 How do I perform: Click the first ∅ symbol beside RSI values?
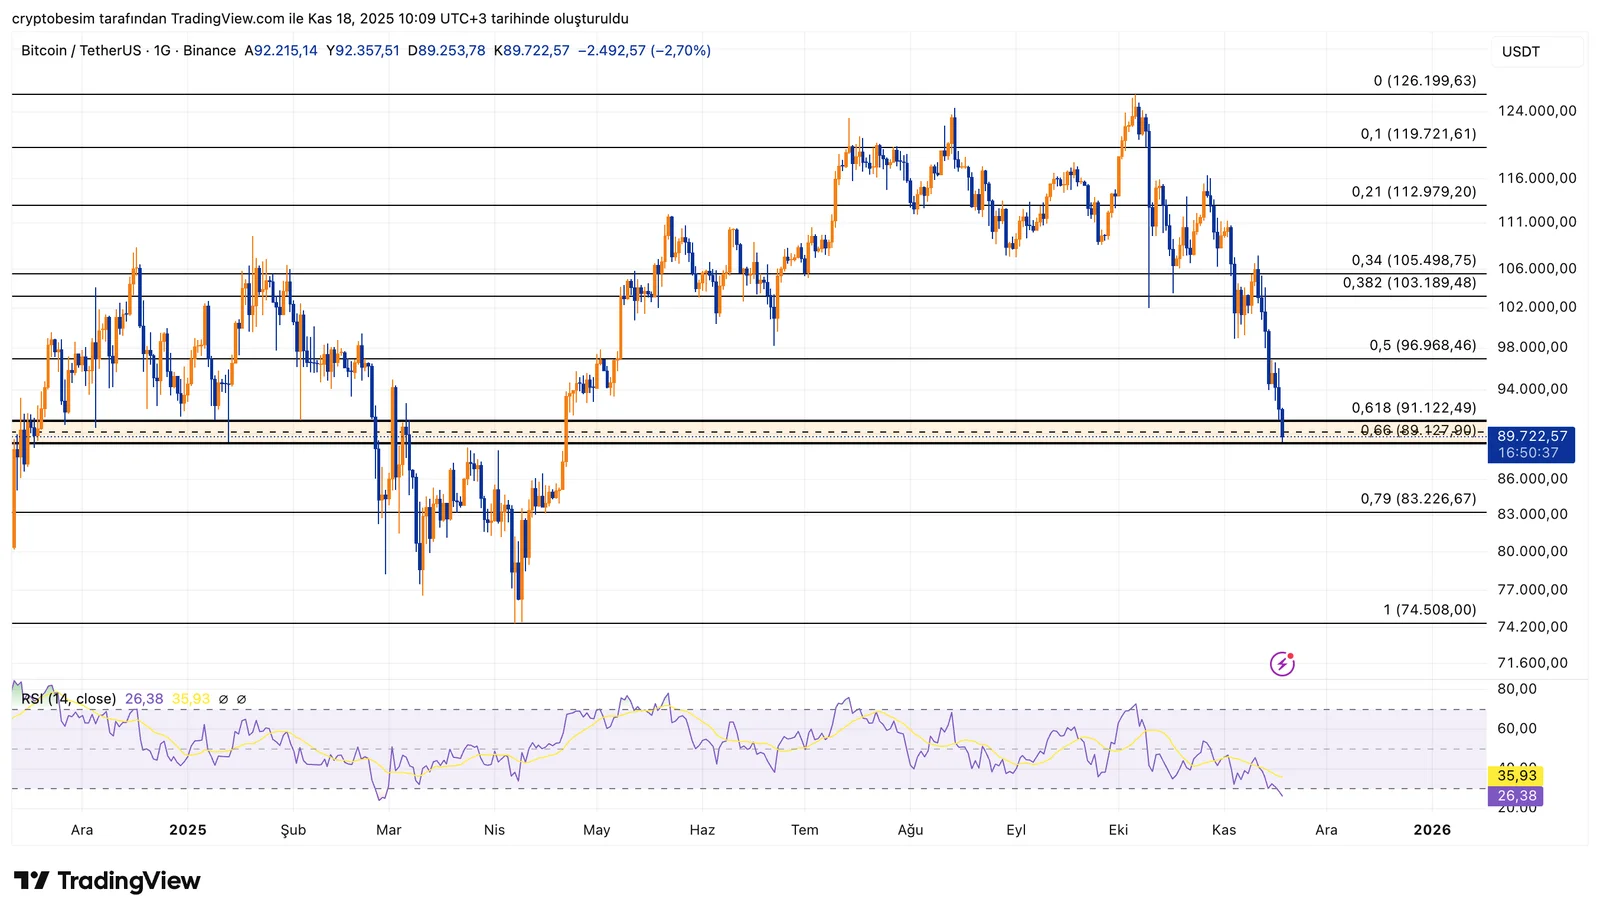[223, 699]
